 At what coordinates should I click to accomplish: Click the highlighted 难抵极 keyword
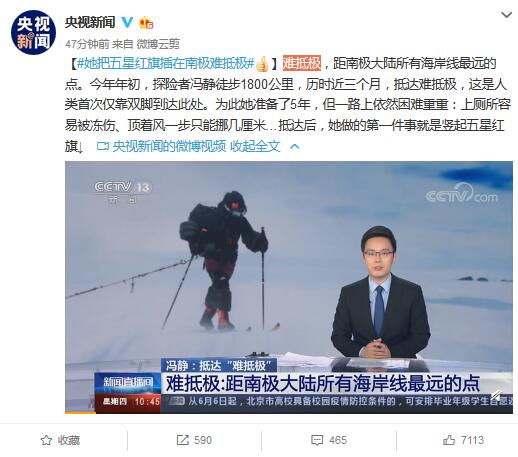click(302, 63)
